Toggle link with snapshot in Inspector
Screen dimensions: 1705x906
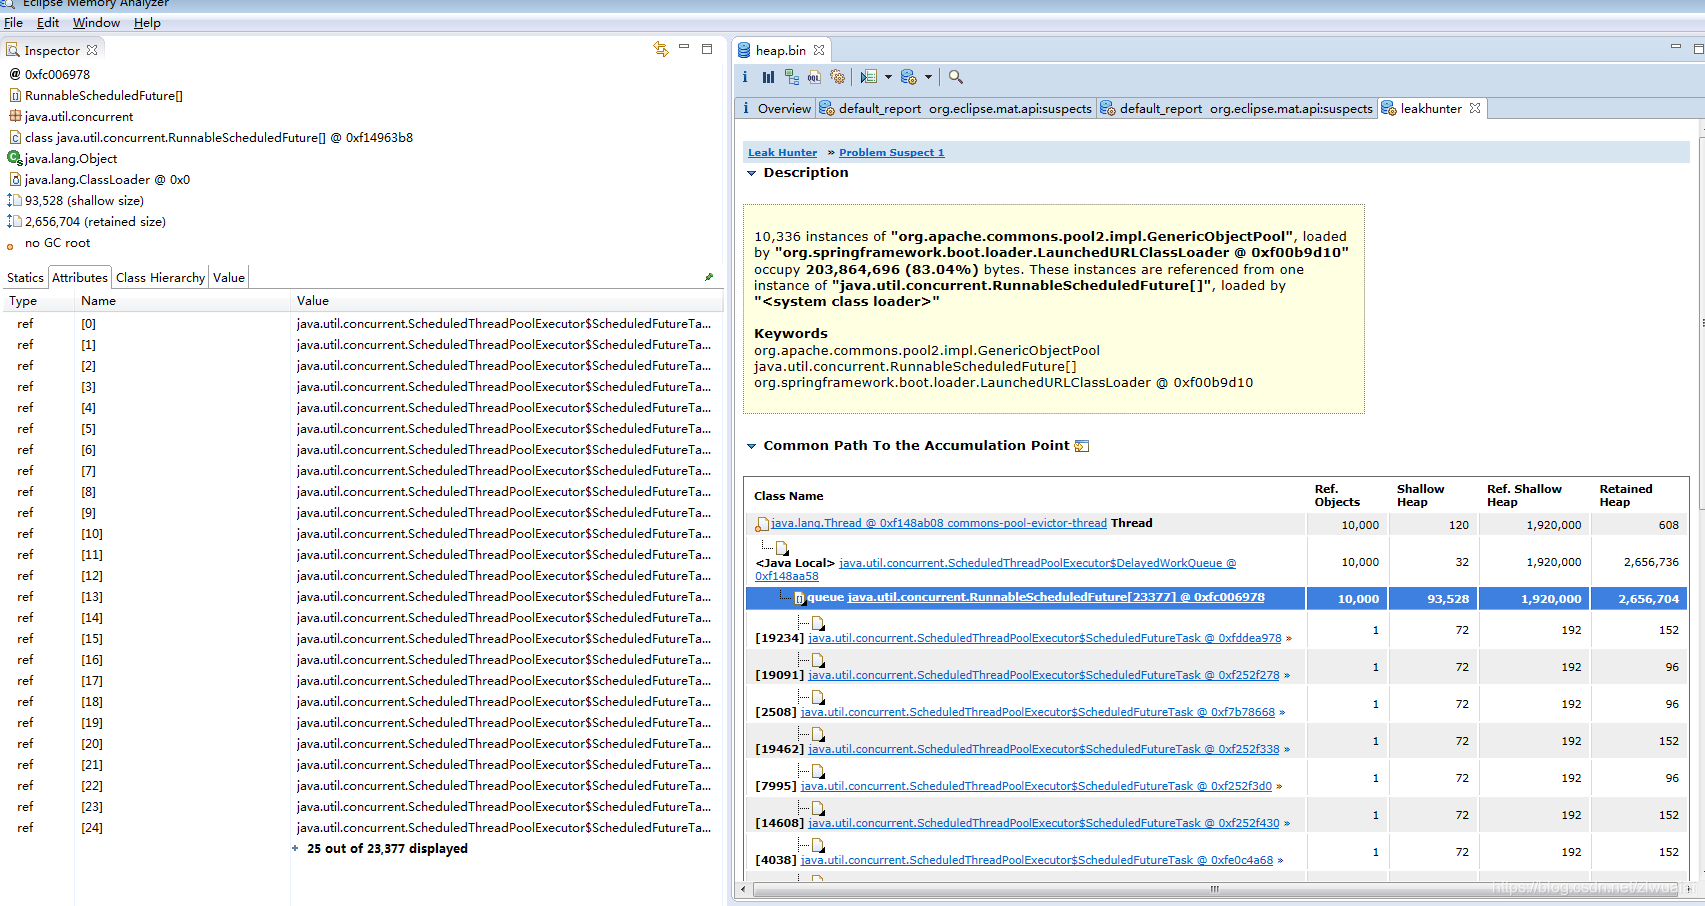[x=661, y=49]
